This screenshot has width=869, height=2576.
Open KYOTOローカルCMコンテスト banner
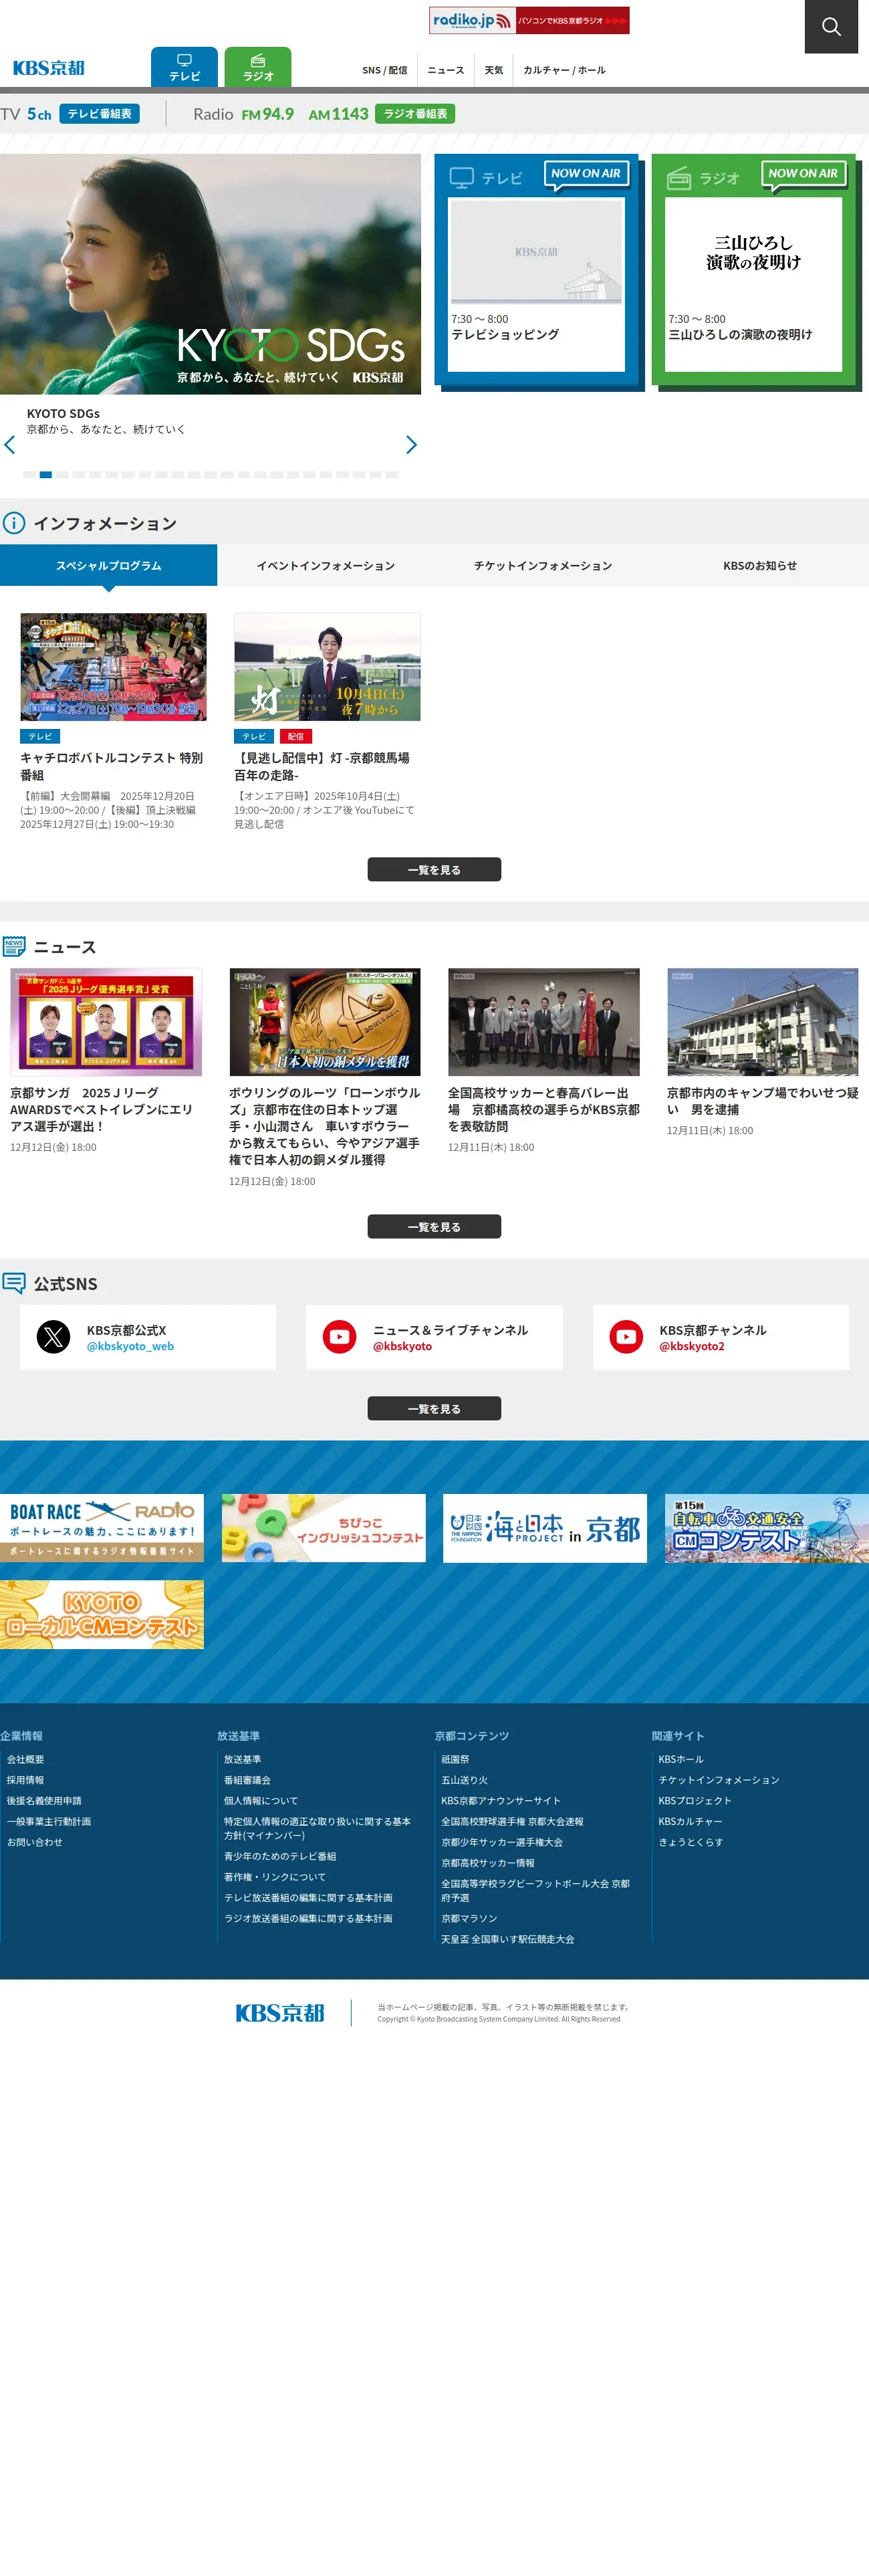click(102, 1615)
